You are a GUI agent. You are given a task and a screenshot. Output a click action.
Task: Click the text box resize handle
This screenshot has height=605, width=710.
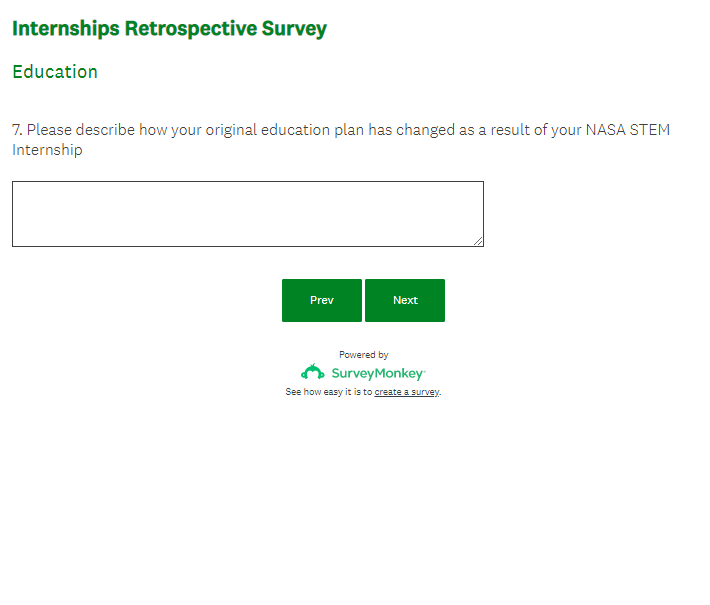478,241
